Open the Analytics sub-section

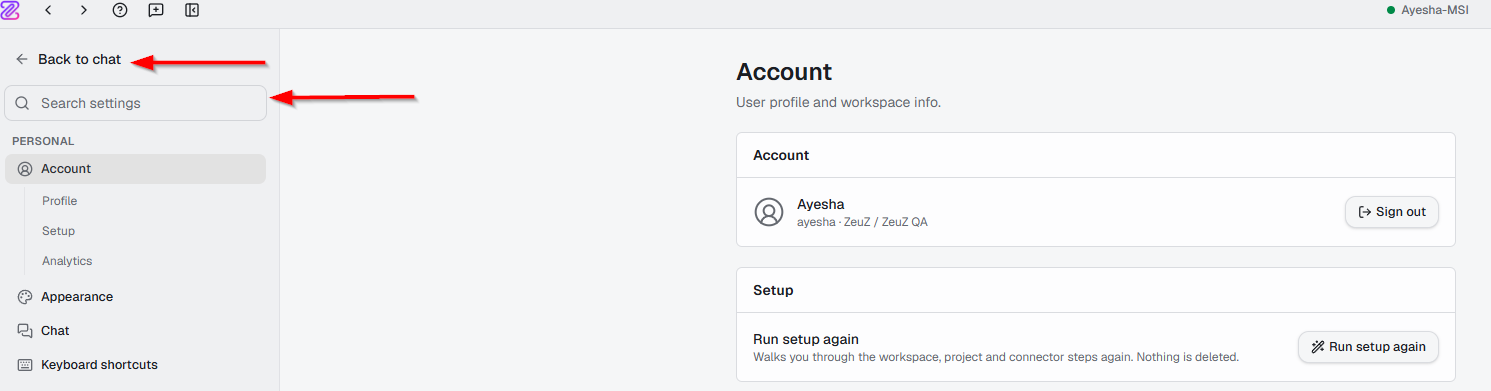tap(67, 261)
